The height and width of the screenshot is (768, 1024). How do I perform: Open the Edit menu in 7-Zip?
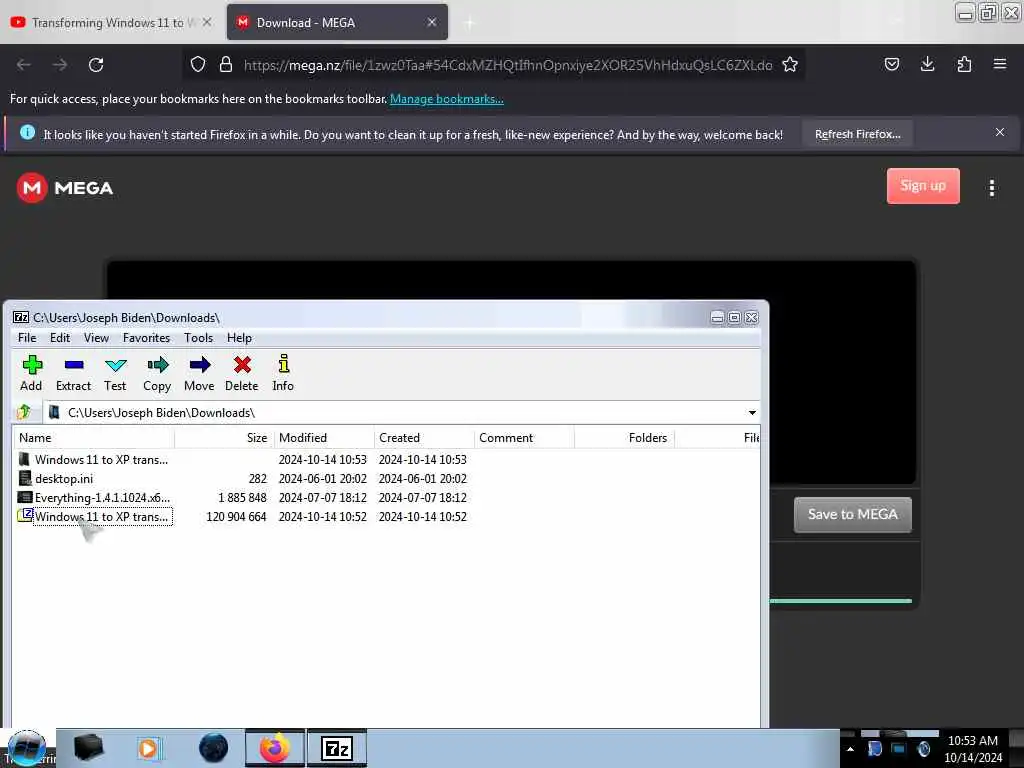tap(59, 338)
